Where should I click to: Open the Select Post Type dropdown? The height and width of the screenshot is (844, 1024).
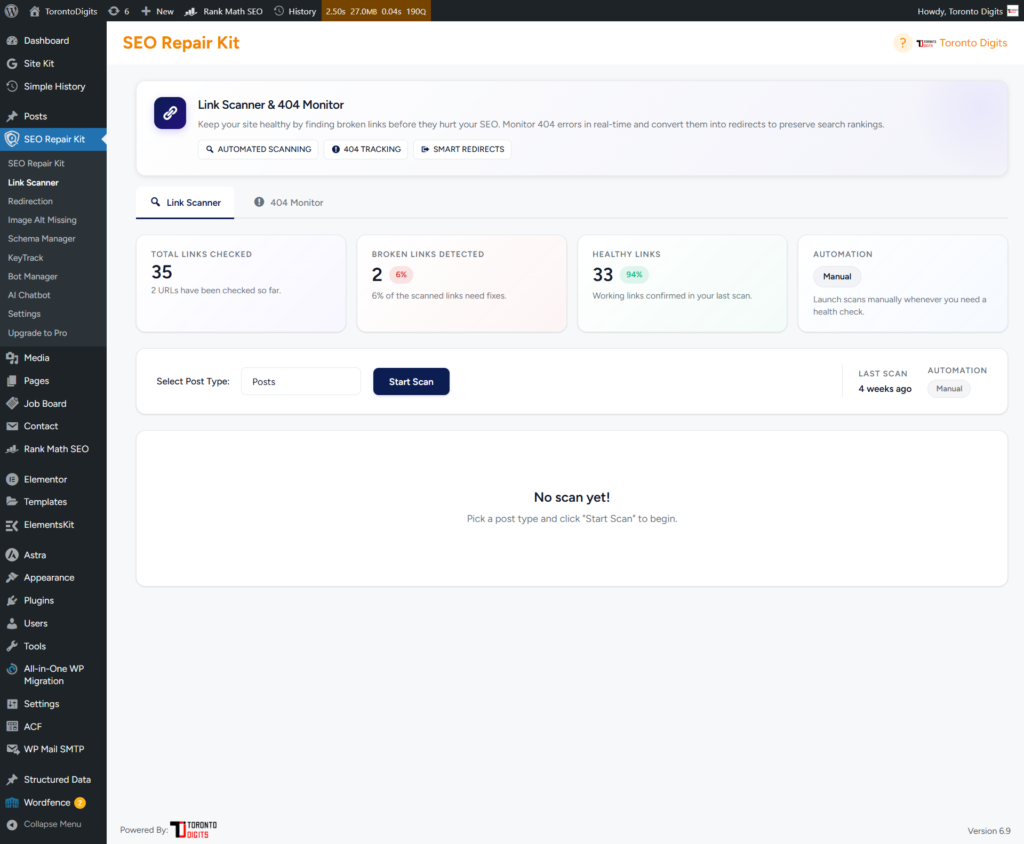coord(300,381)
